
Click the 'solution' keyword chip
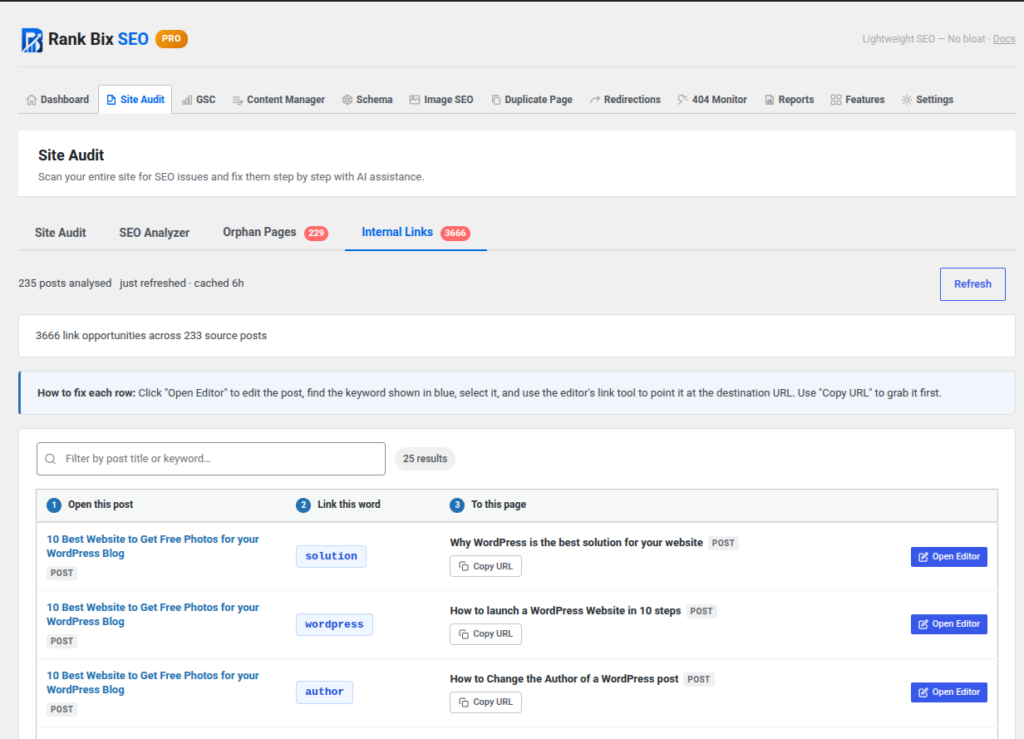(331, 556)
